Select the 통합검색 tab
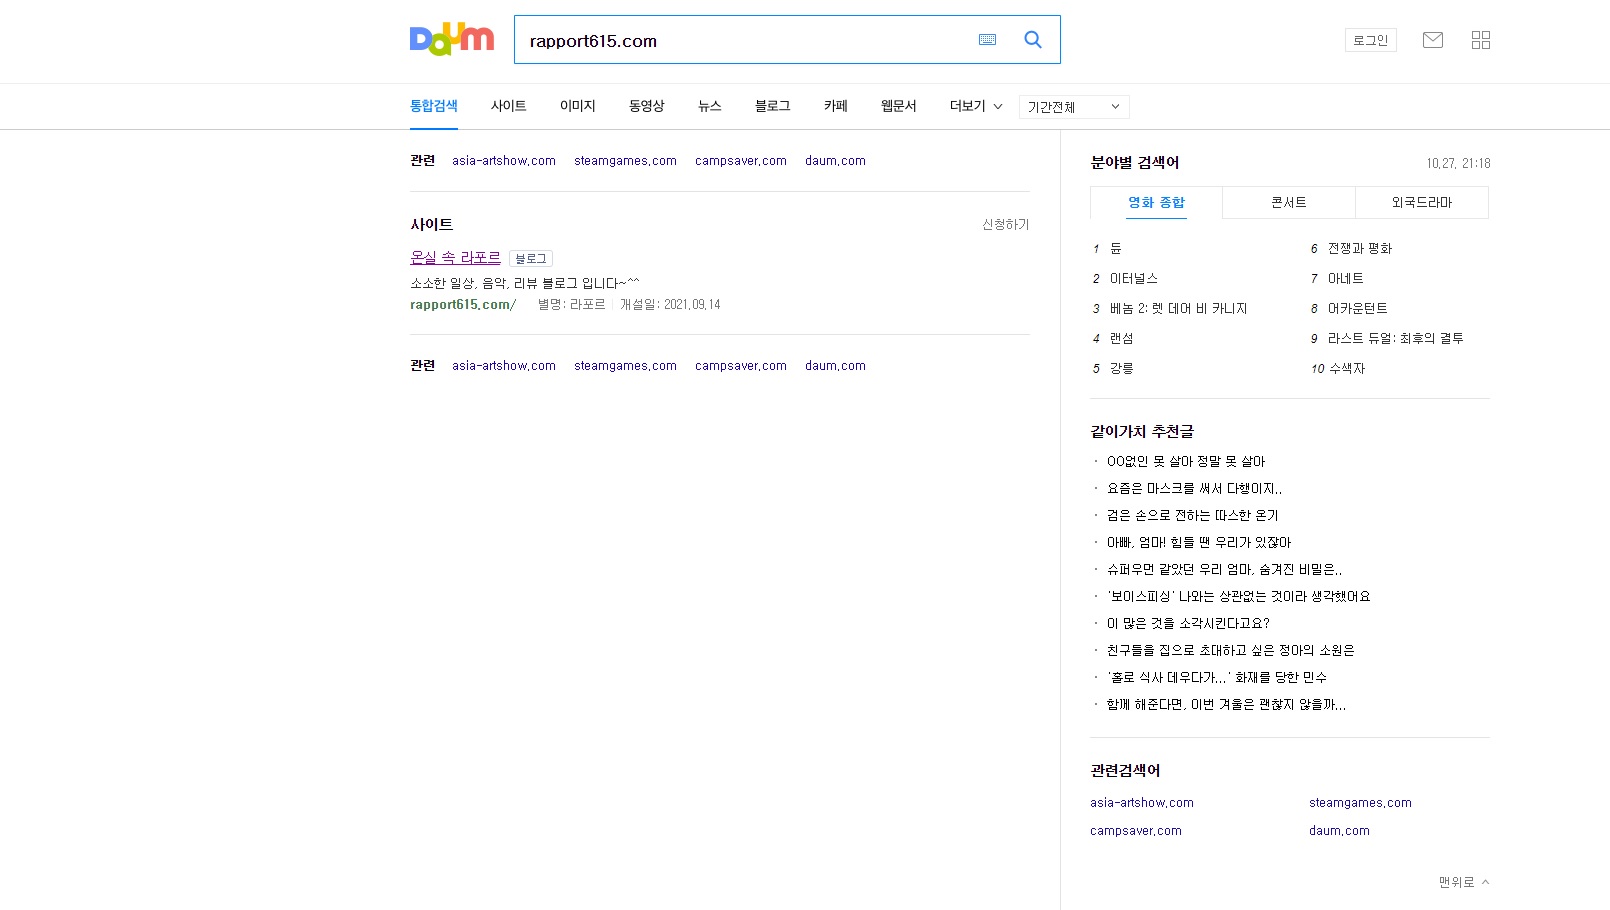The width and height of the screenshot is (1610, 910). 434,106
